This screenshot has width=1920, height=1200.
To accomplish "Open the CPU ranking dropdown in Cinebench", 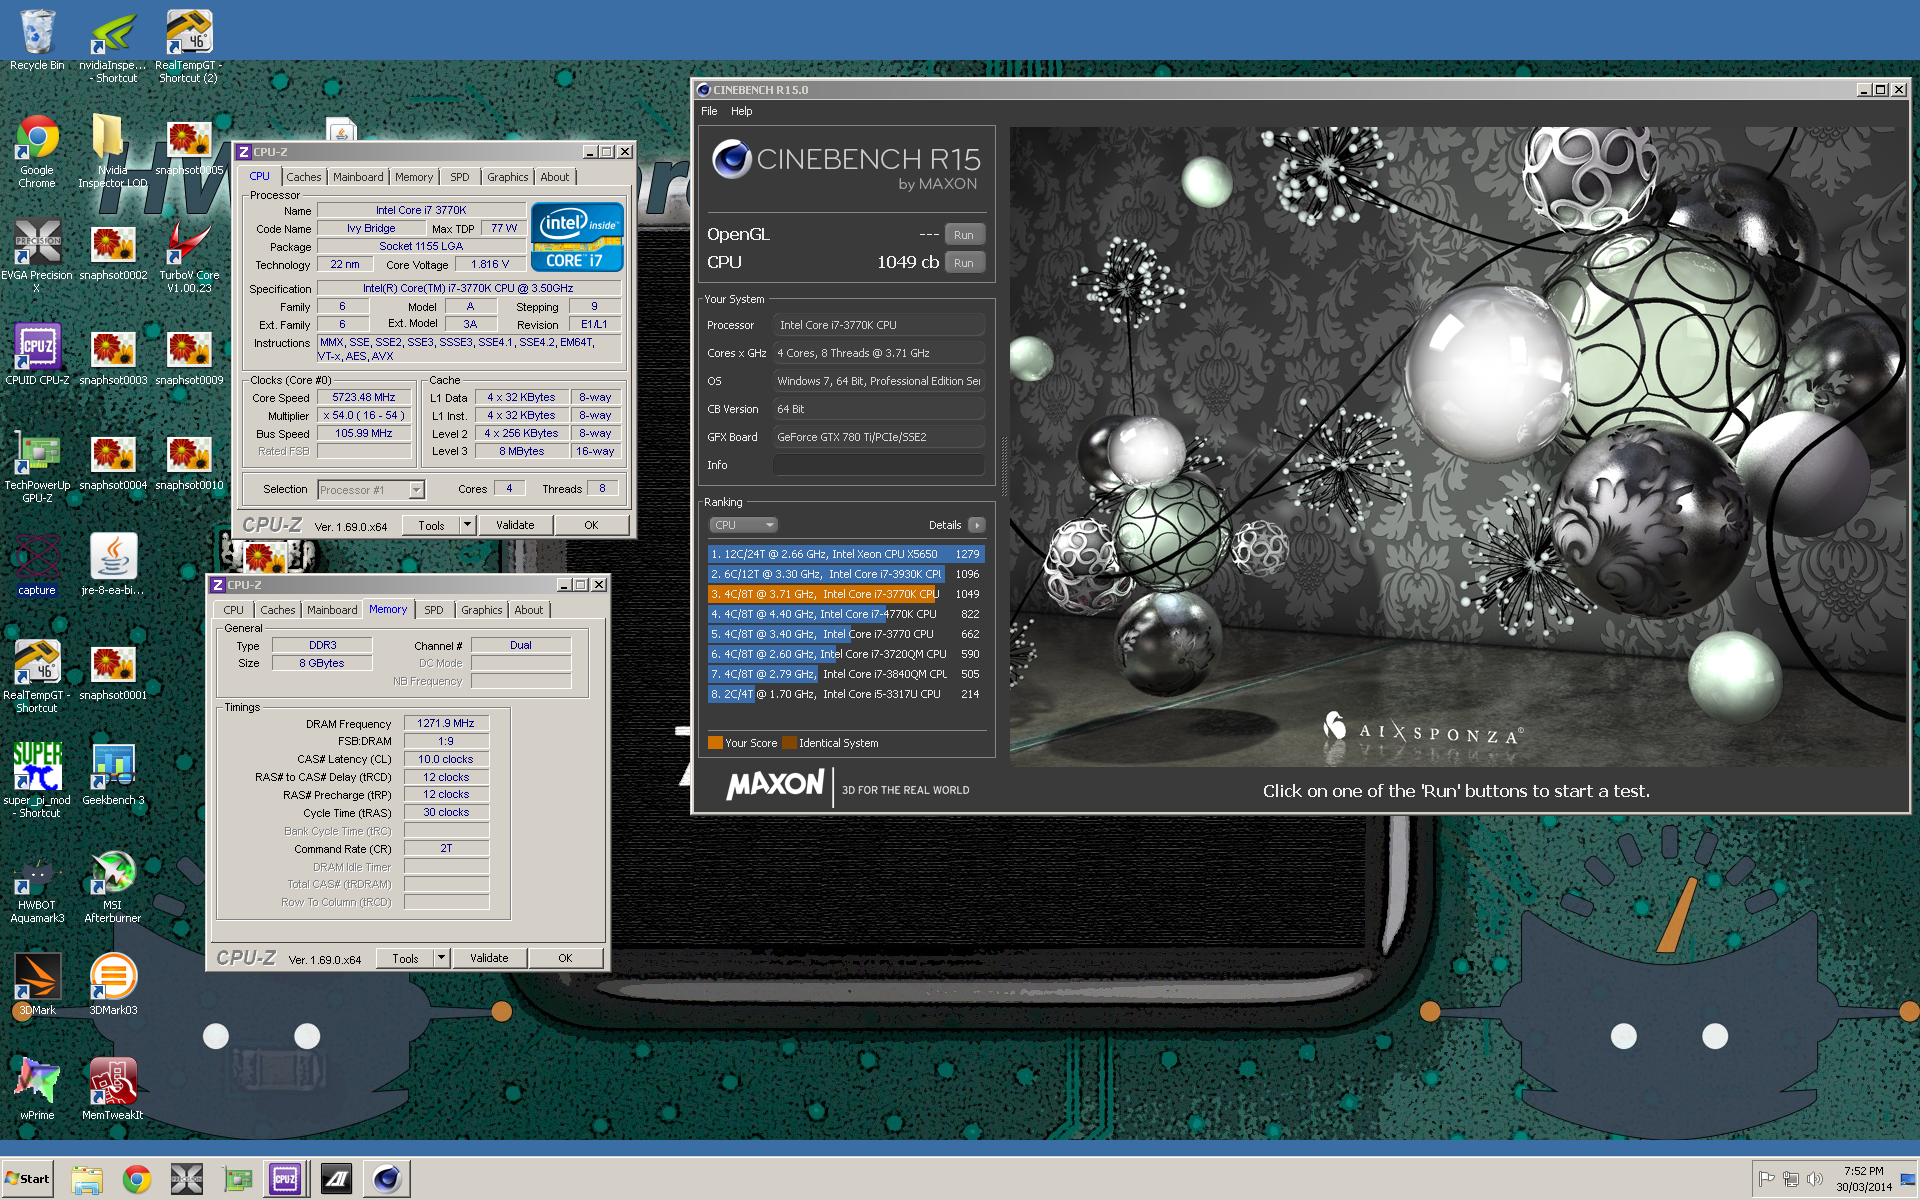I will pyautogui.click(x=743, y=525).
